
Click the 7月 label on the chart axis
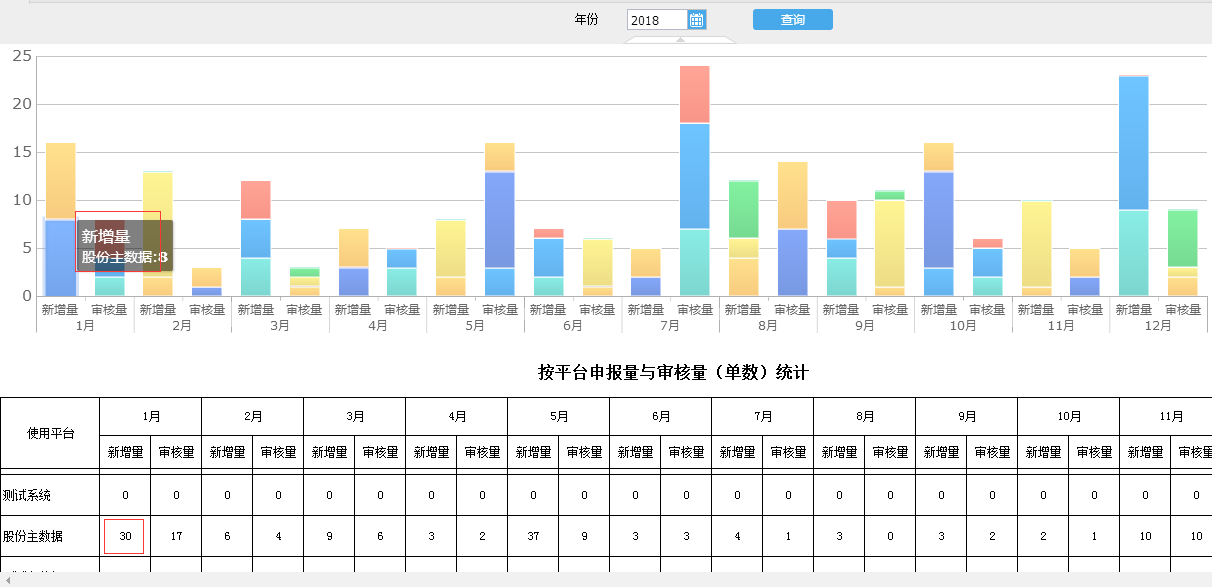click(670, 326)
